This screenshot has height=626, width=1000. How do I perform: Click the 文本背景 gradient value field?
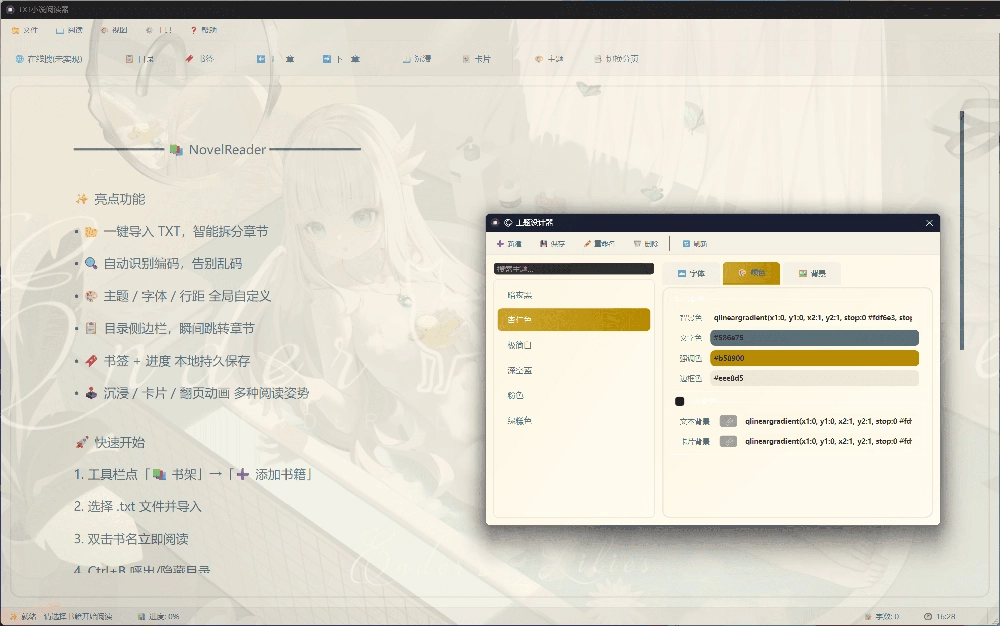830,421
